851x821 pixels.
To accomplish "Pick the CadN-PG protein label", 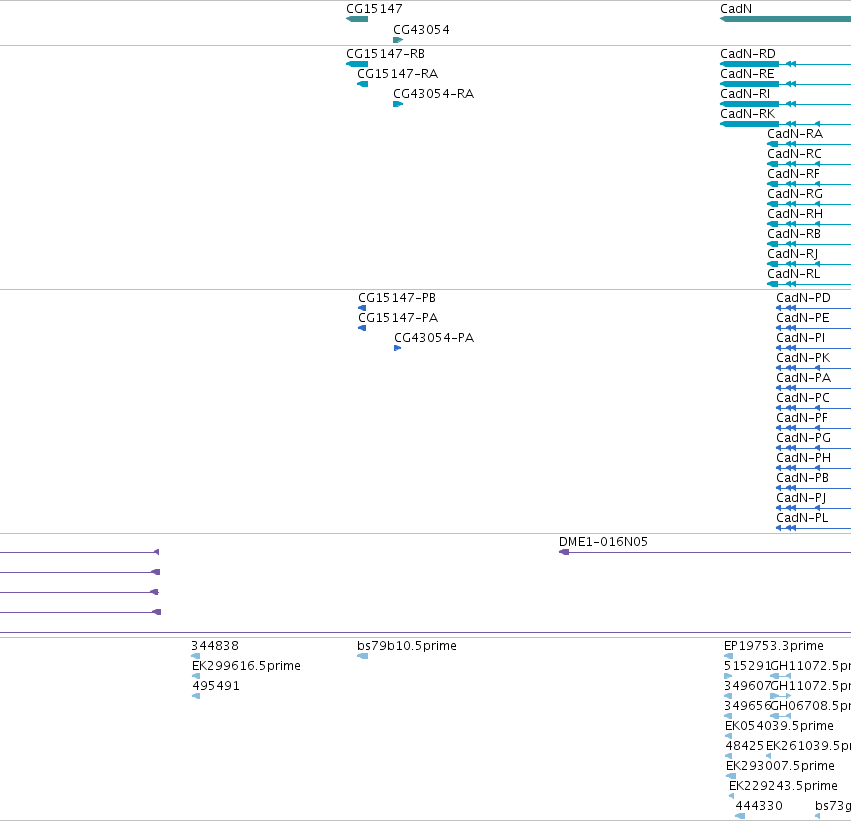I will tap(803, 438).
